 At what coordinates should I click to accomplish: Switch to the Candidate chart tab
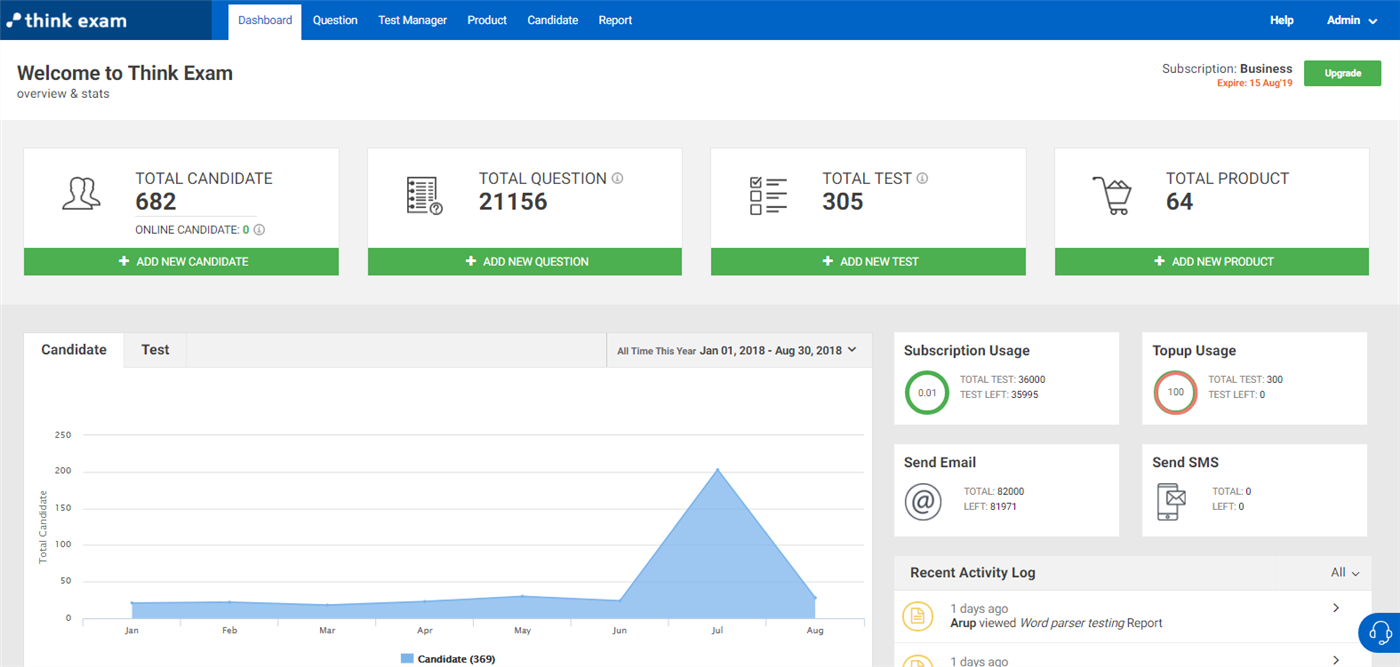[74, 350]
